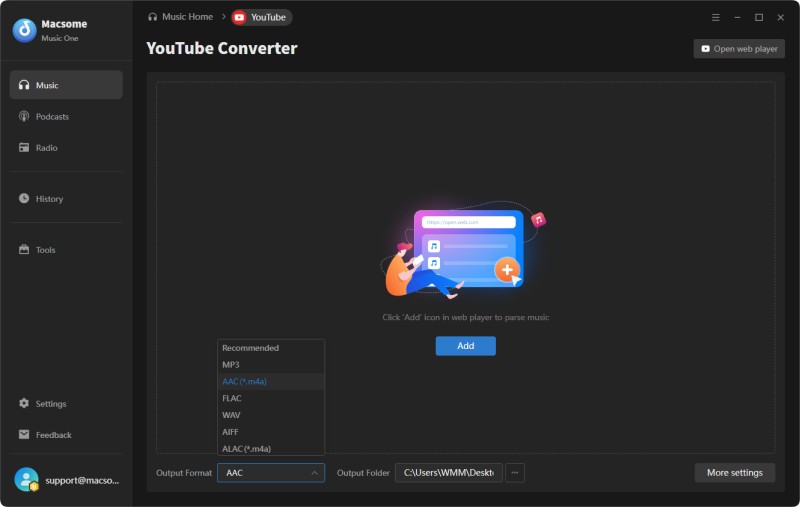Choose Recommended from the format list
Screen dimensions: 800x507
pos(271,348)
